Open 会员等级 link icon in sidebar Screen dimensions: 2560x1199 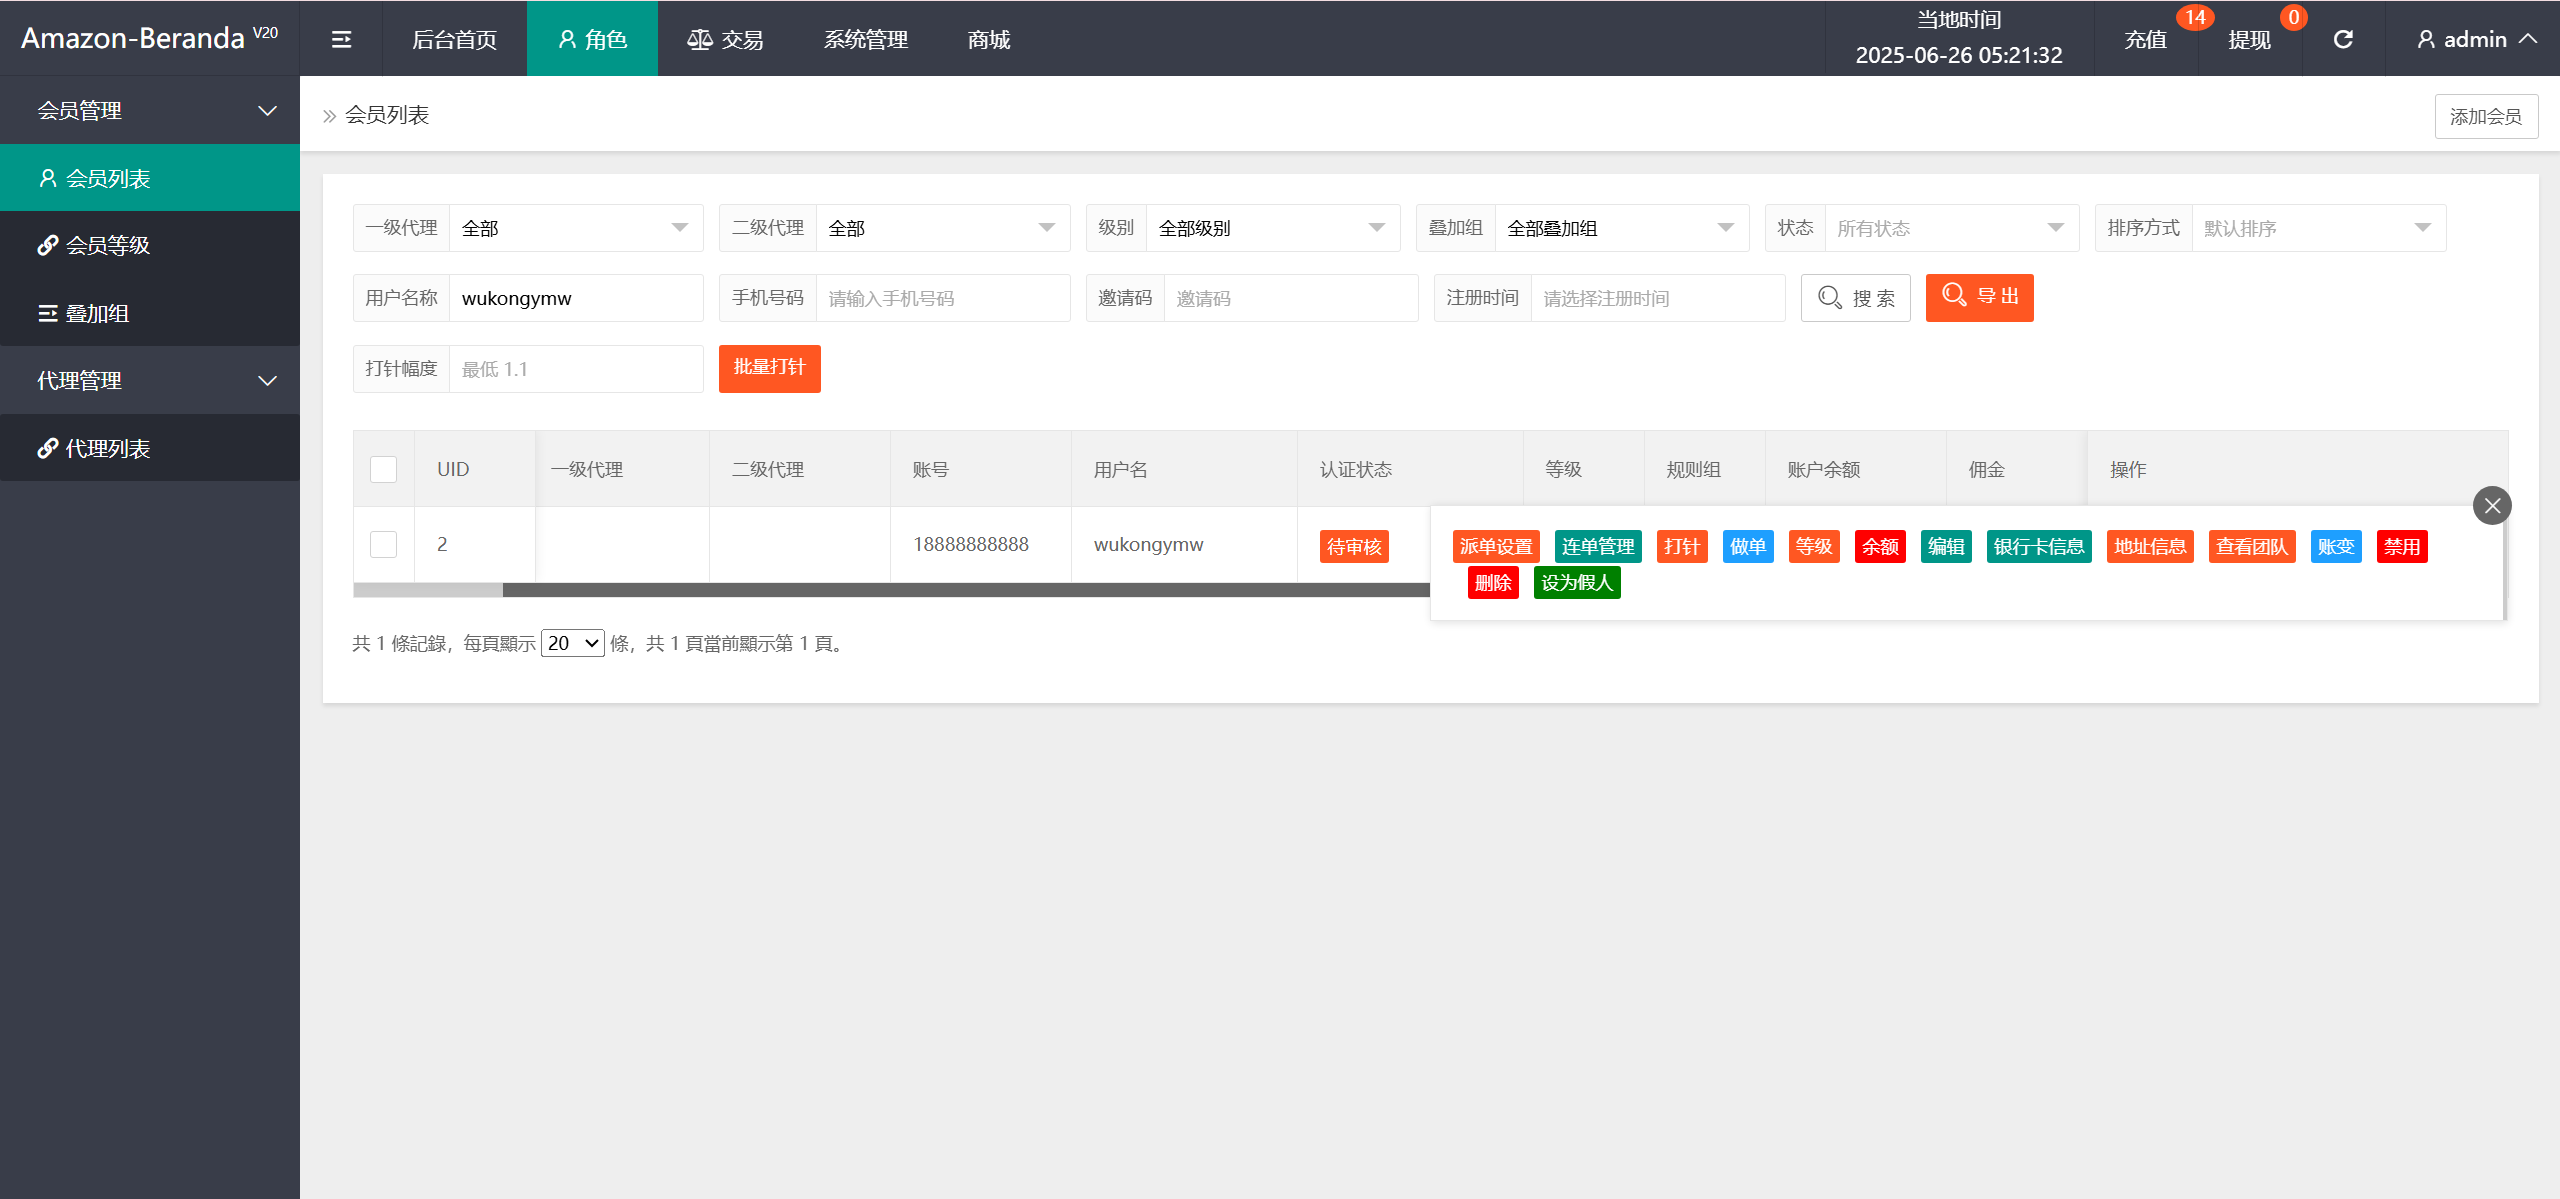(x=48, y=245)
